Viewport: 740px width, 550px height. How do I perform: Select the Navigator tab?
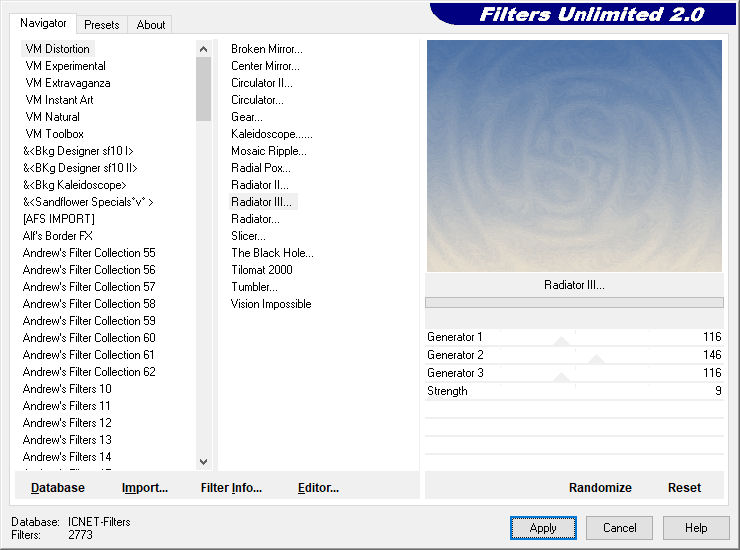coord(43,23)
